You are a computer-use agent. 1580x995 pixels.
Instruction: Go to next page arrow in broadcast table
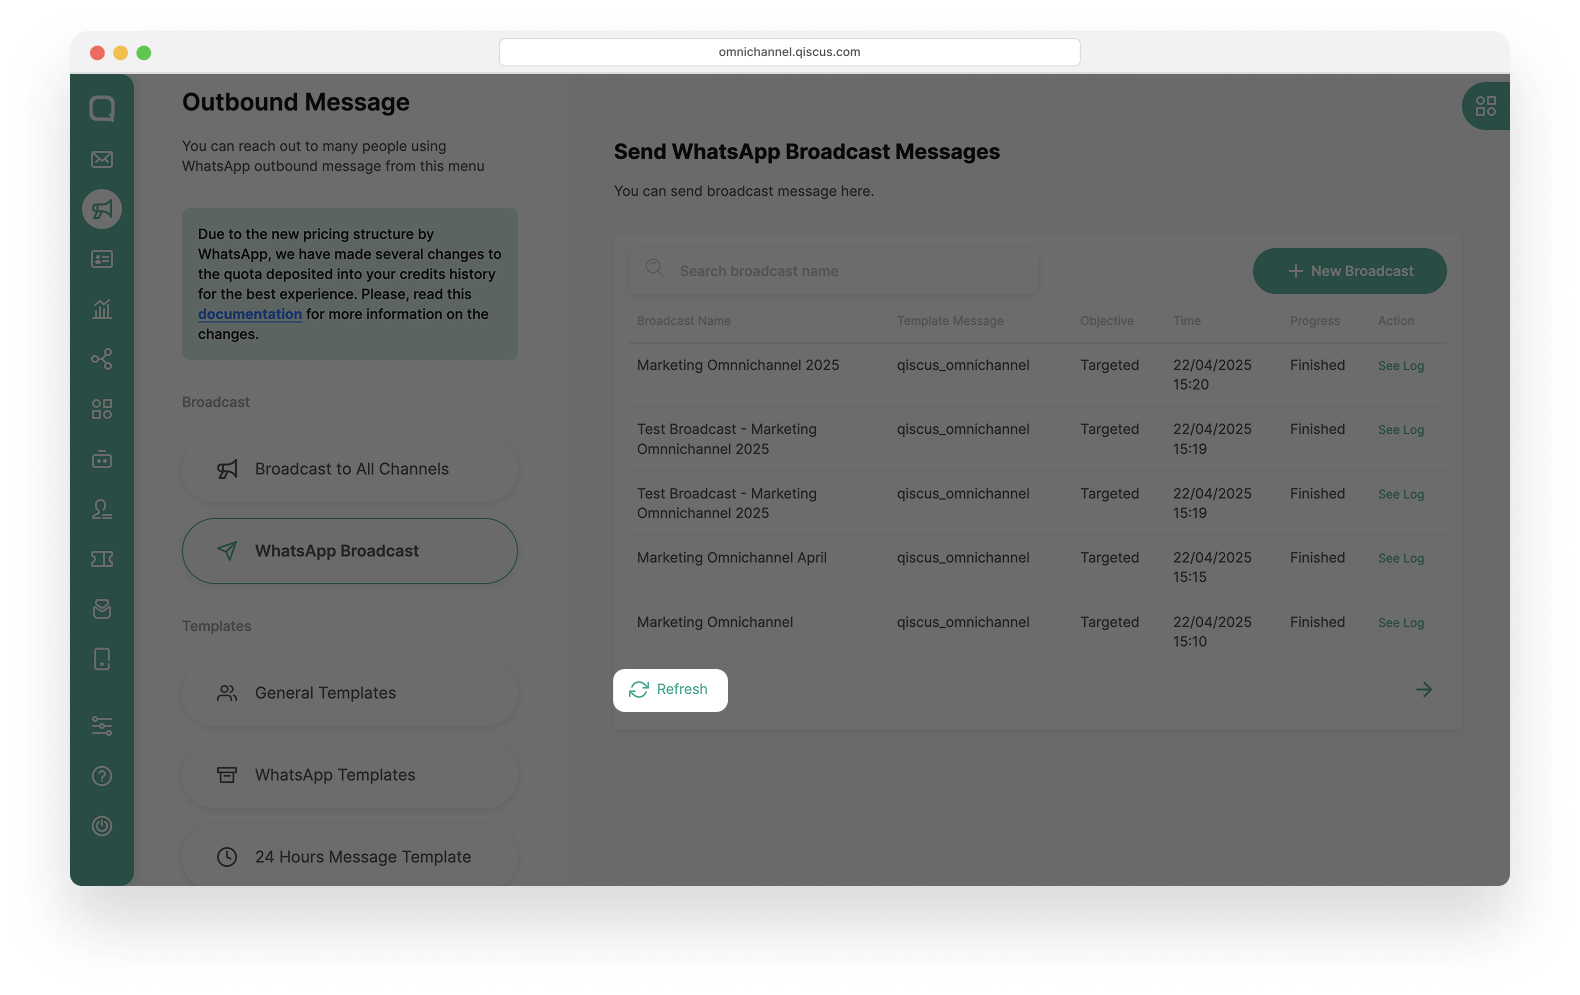coord(1424,689)
